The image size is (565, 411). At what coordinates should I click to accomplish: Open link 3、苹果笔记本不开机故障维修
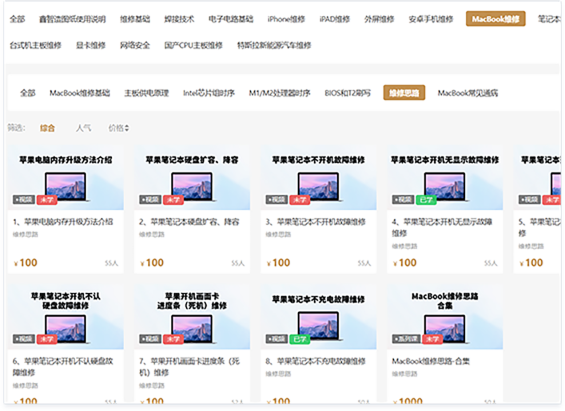pyautogui.click(x=316, y=222)
